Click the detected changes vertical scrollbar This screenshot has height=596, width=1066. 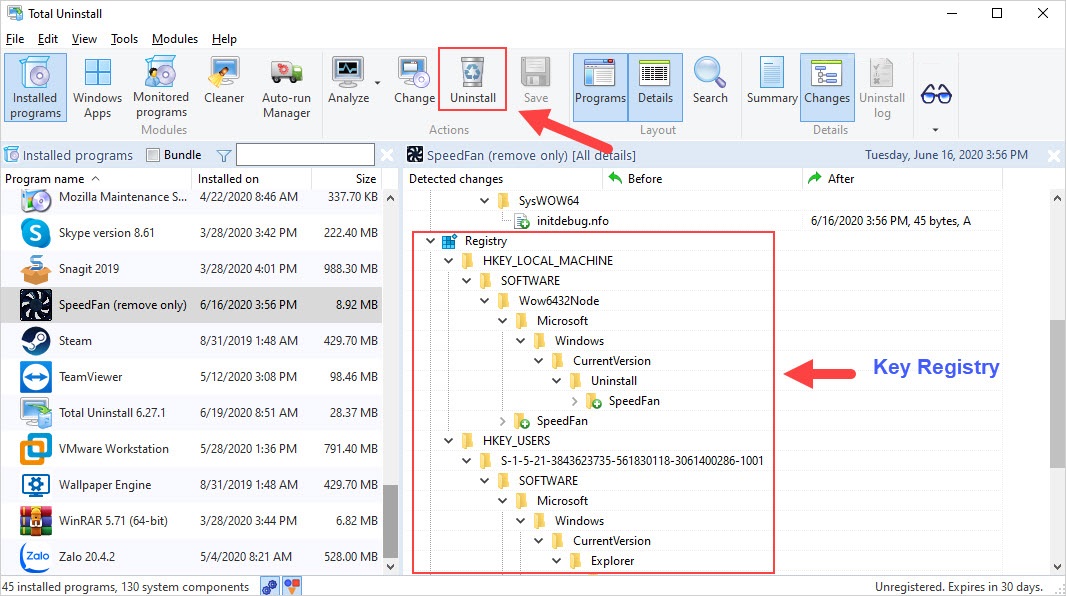1058,400
